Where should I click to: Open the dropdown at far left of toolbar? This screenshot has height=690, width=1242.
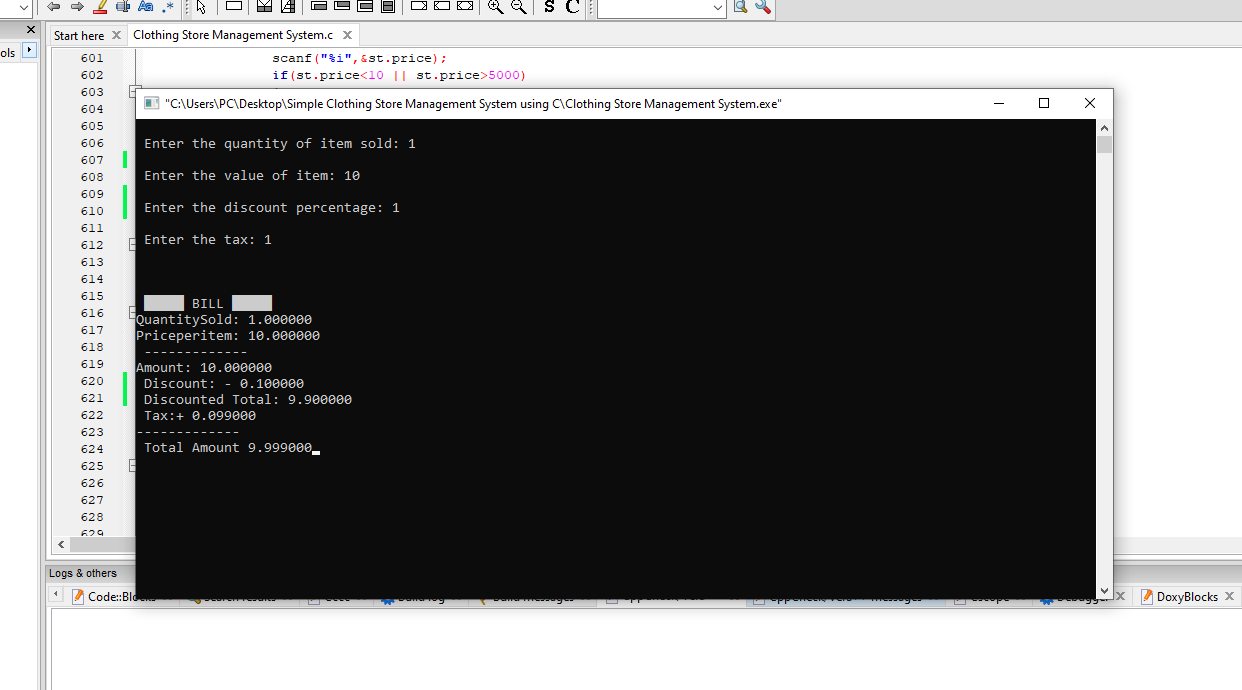pyautogui.click(x=25, y=8)
